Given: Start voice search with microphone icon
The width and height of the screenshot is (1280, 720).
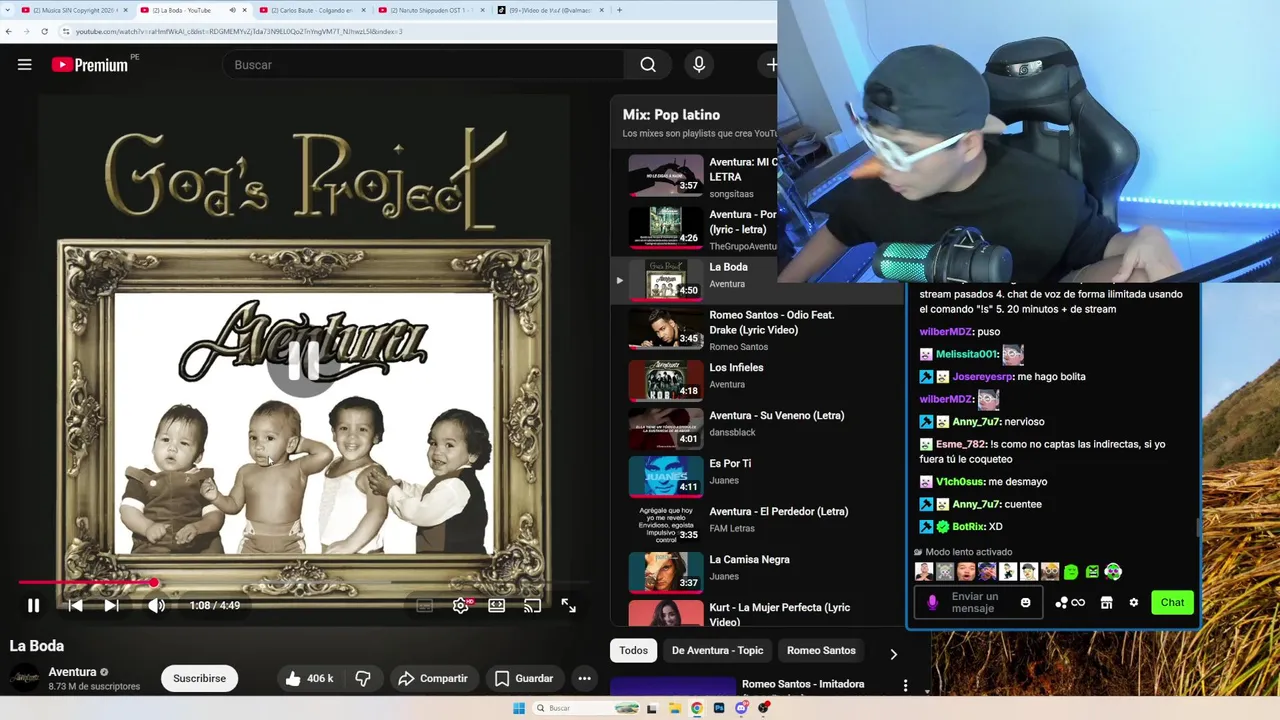Looking at the screenshot, I should 699,65.
